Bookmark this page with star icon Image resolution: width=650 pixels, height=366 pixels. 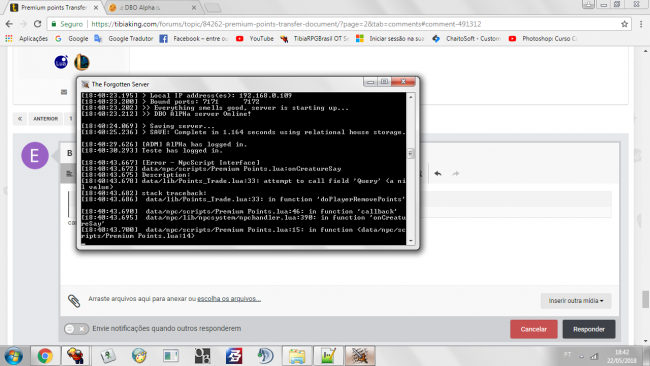624,24
